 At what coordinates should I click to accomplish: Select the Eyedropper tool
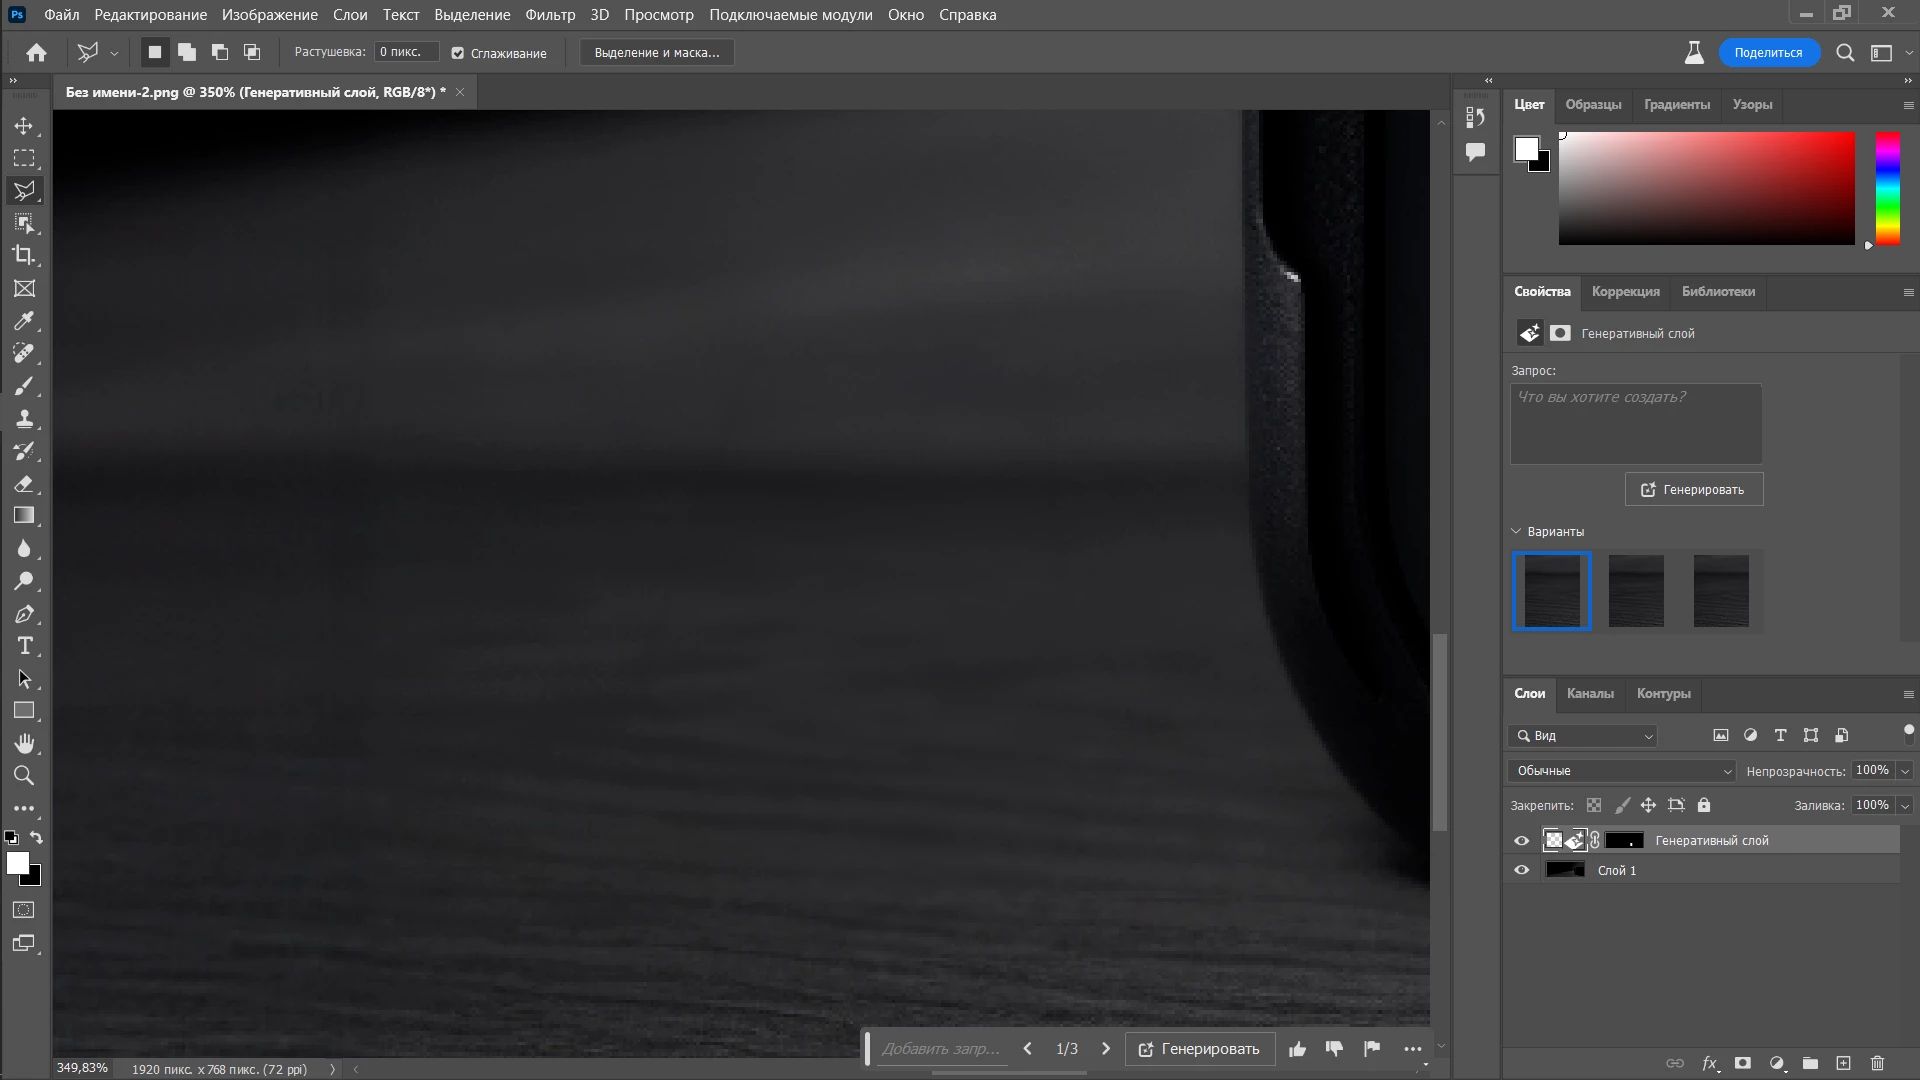(x=24, y=321)
